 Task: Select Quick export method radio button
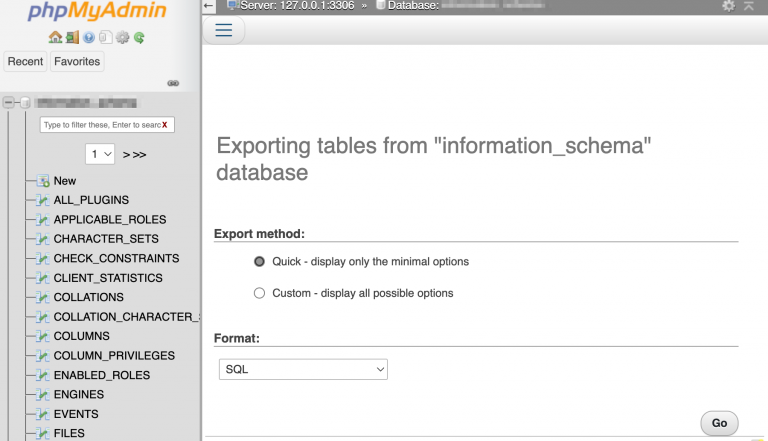pos(260,261)
